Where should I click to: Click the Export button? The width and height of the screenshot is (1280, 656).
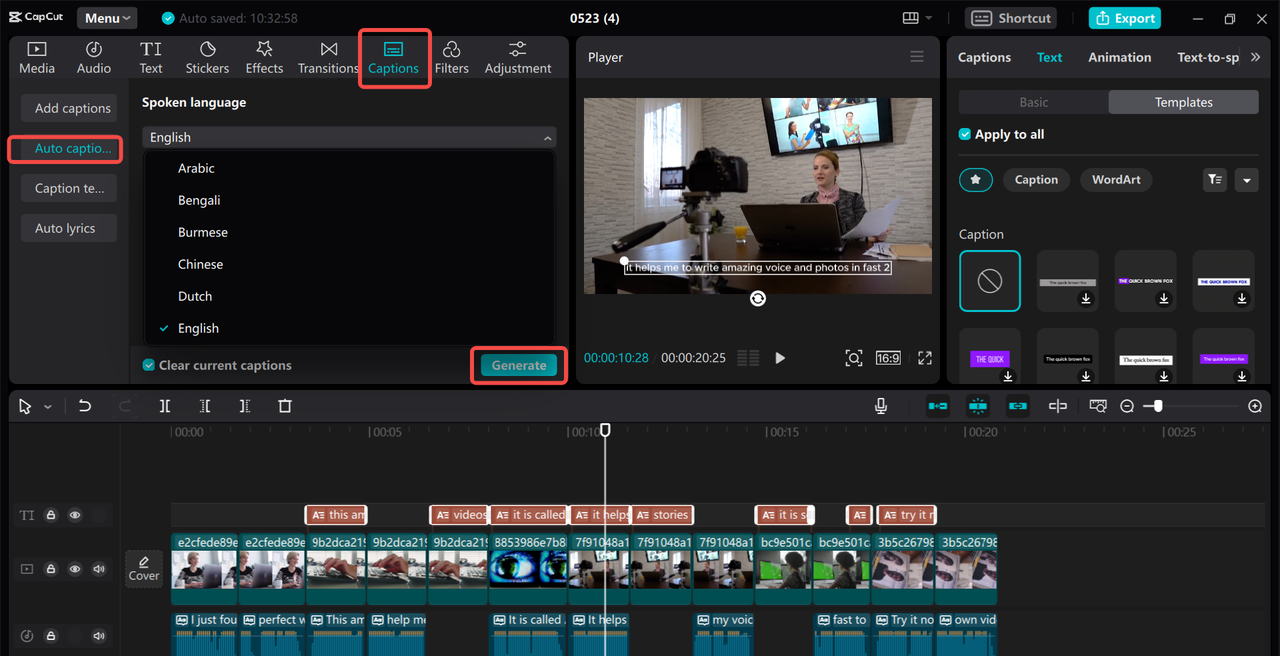pos(1126,18)
